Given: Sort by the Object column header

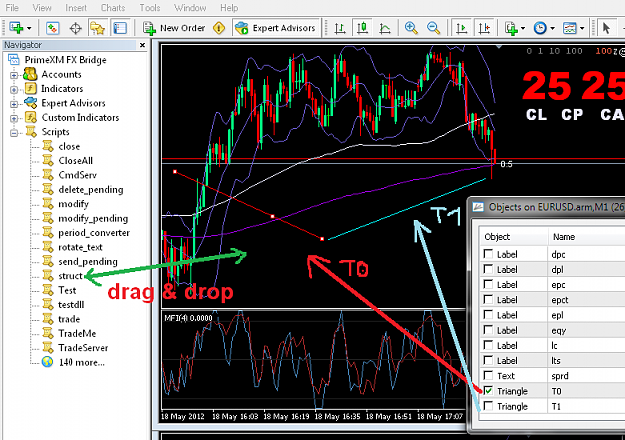Looking at the screenshot, I should pyautogui.click(x=514, y=237).
